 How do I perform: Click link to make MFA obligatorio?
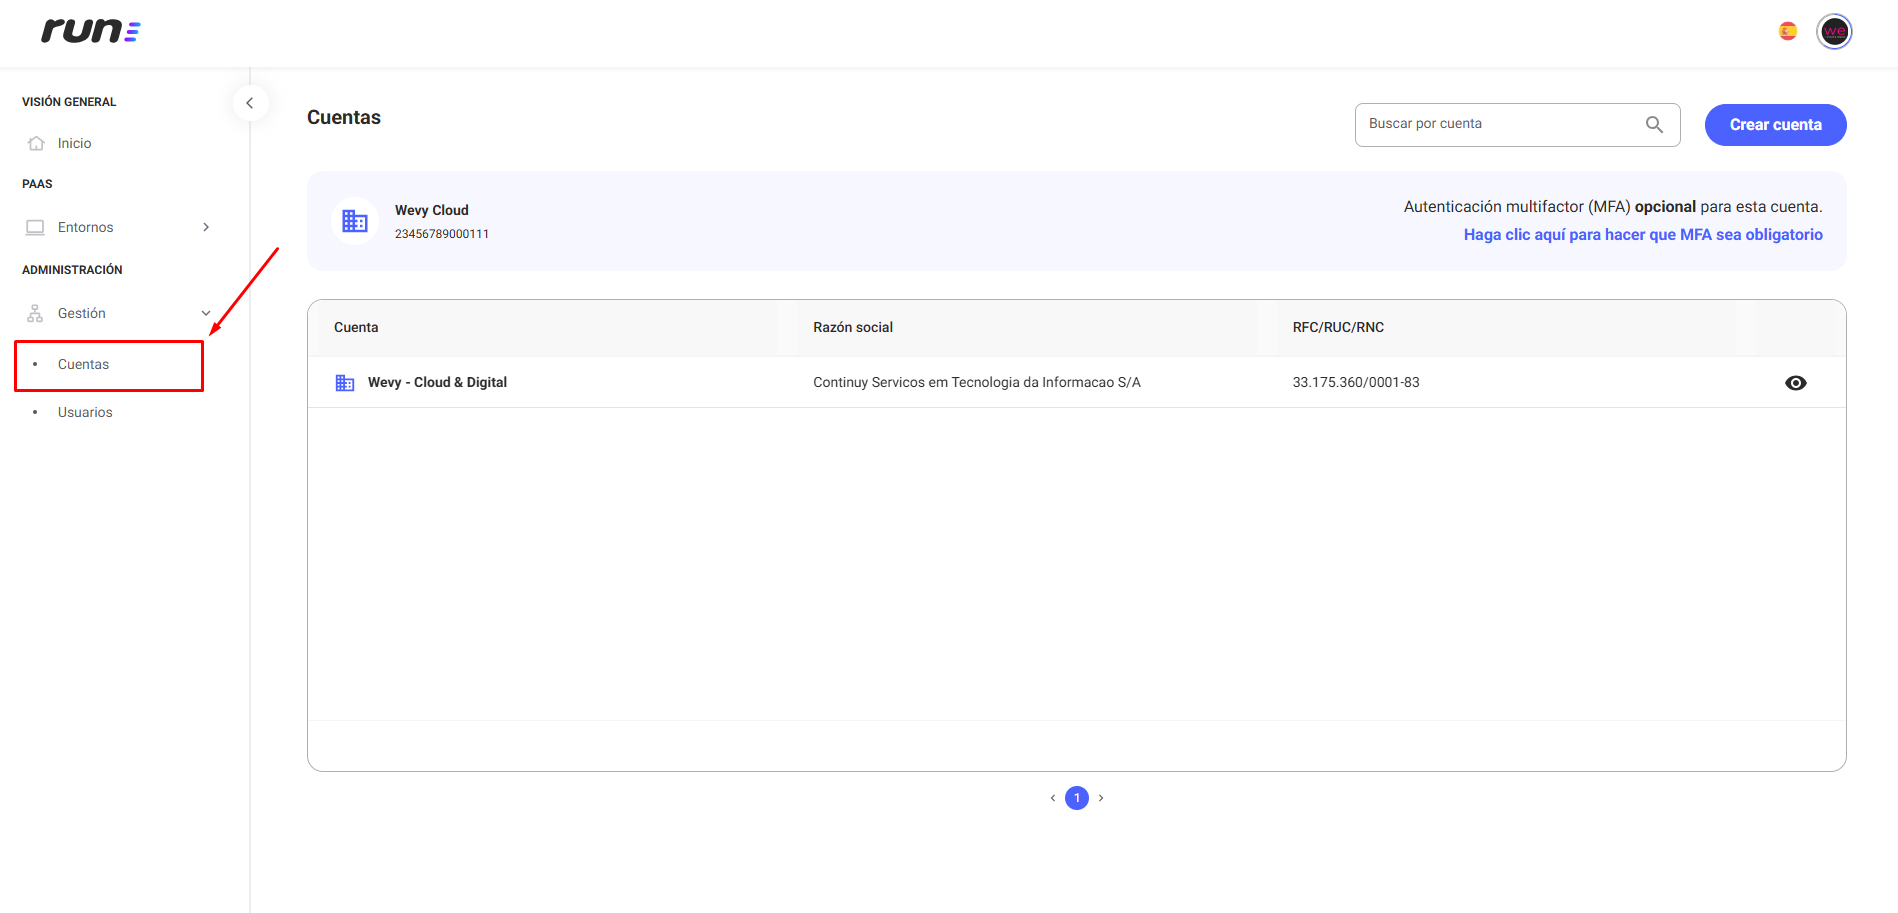pyautogui.click(x=1643, y=234)
